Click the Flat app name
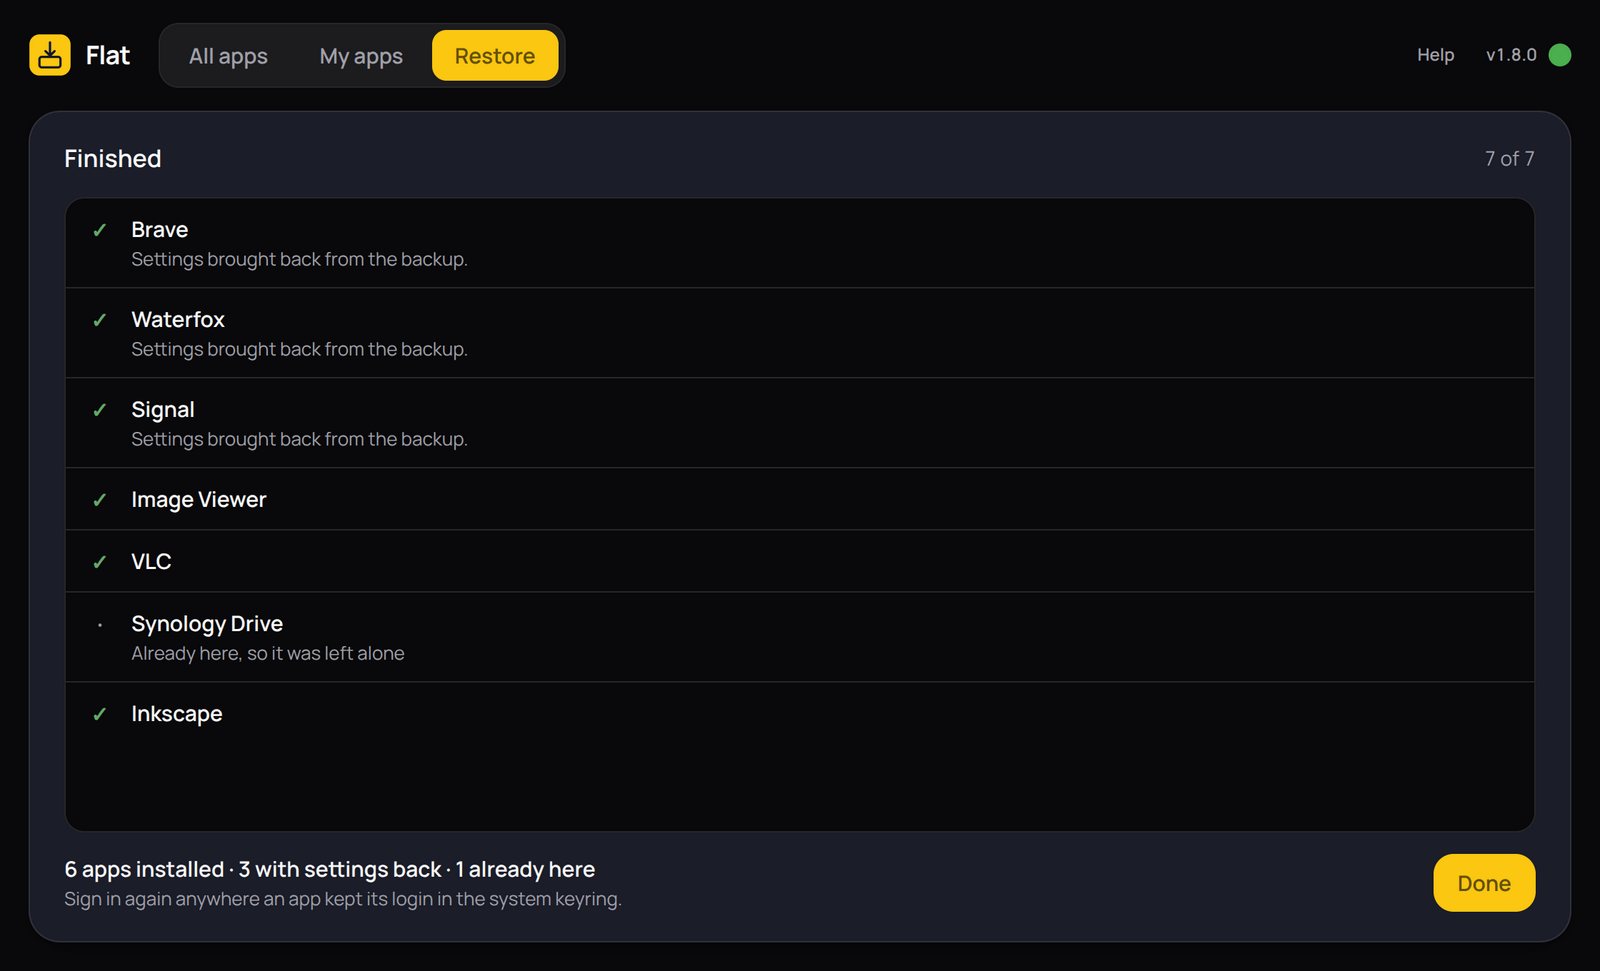Image resolution: width=1600 pixels, height=971 pixels. 108,55
